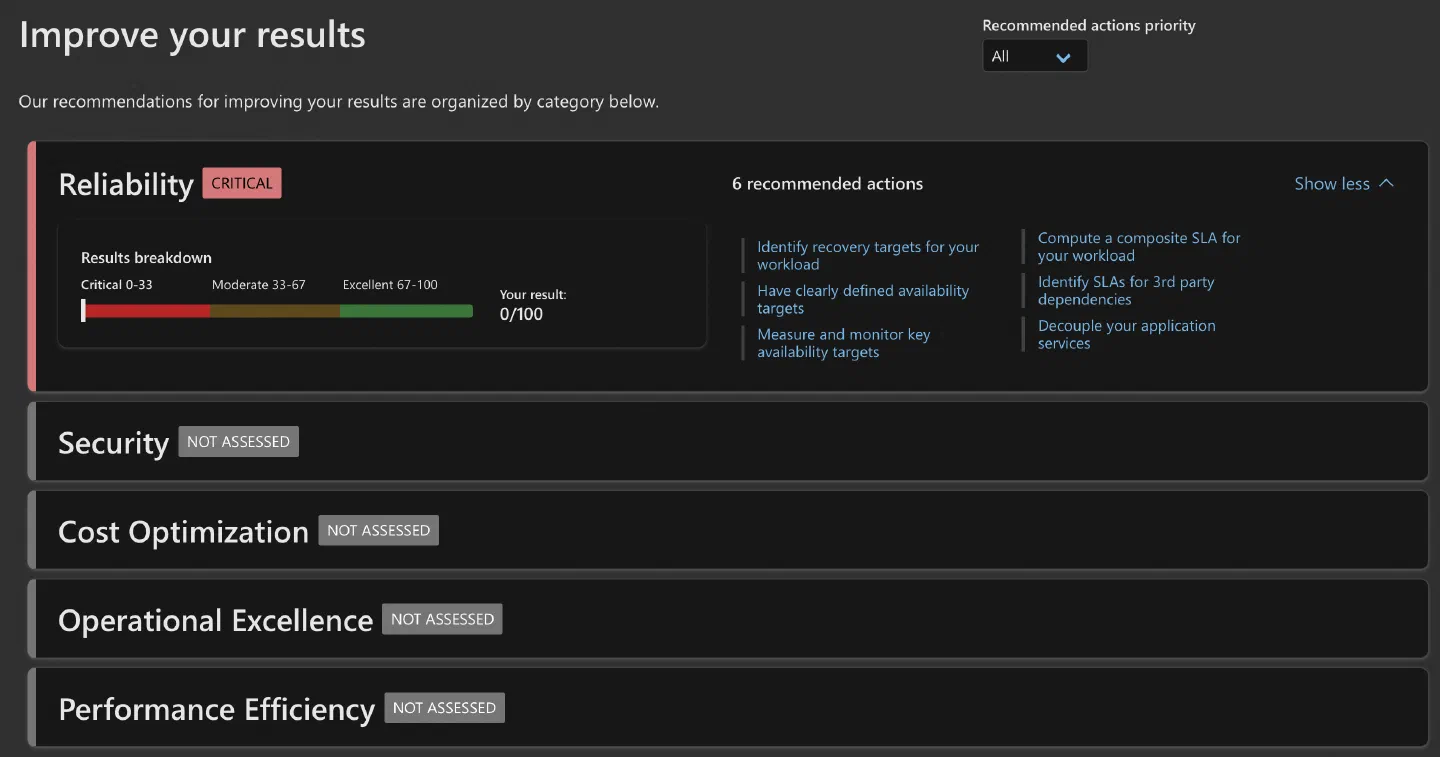Click the 'Results breakdown' label
Viewport: 1440px width, 757px height.
[146, 258]
